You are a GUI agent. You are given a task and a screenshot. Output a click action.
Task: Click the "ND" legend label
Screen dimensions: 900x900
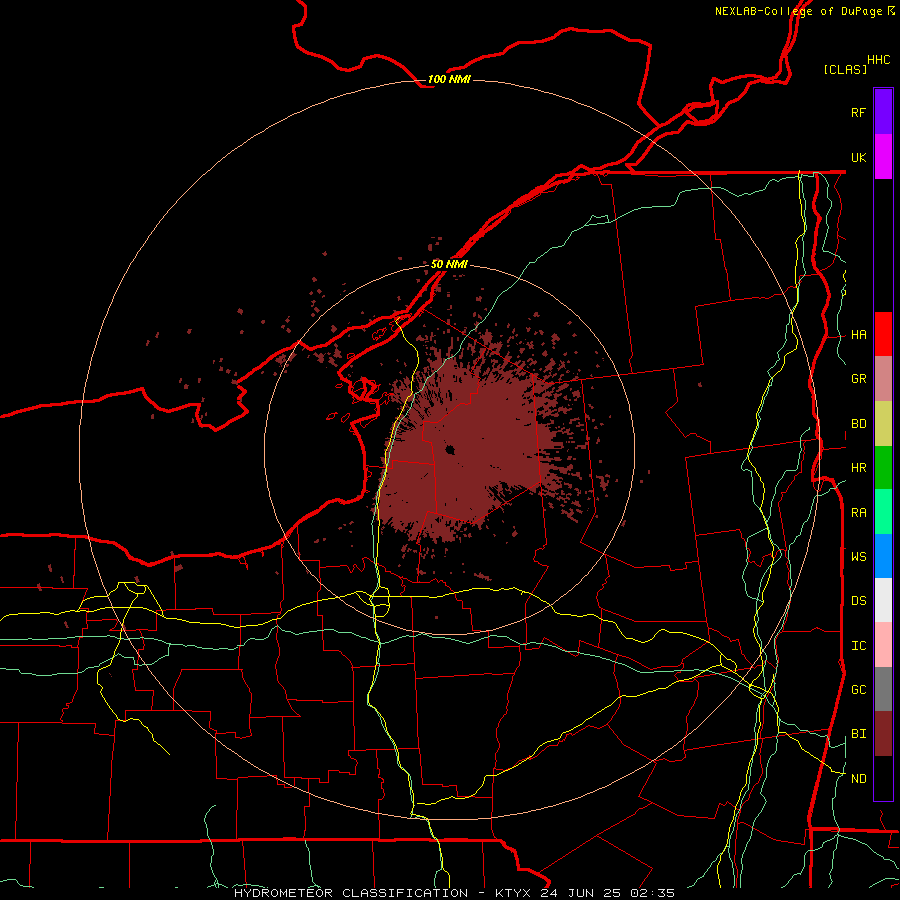(x=858, y=779)
